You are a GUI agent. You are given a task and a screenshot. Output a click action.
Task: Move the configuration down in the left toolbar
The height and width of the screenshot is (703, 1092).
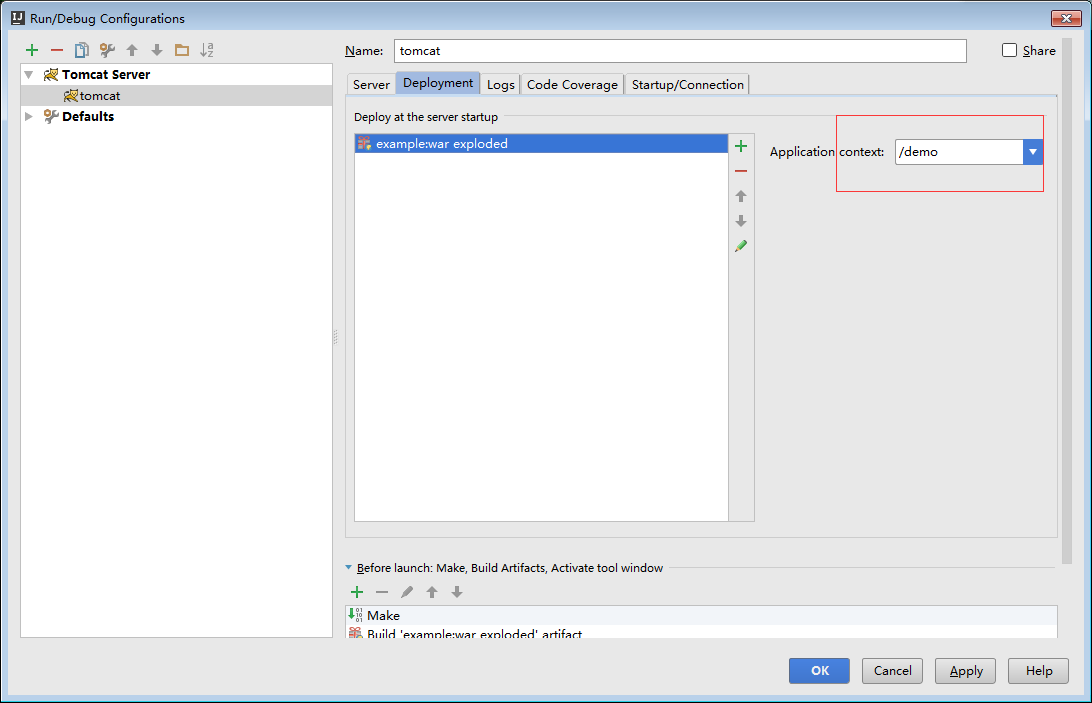157,50
